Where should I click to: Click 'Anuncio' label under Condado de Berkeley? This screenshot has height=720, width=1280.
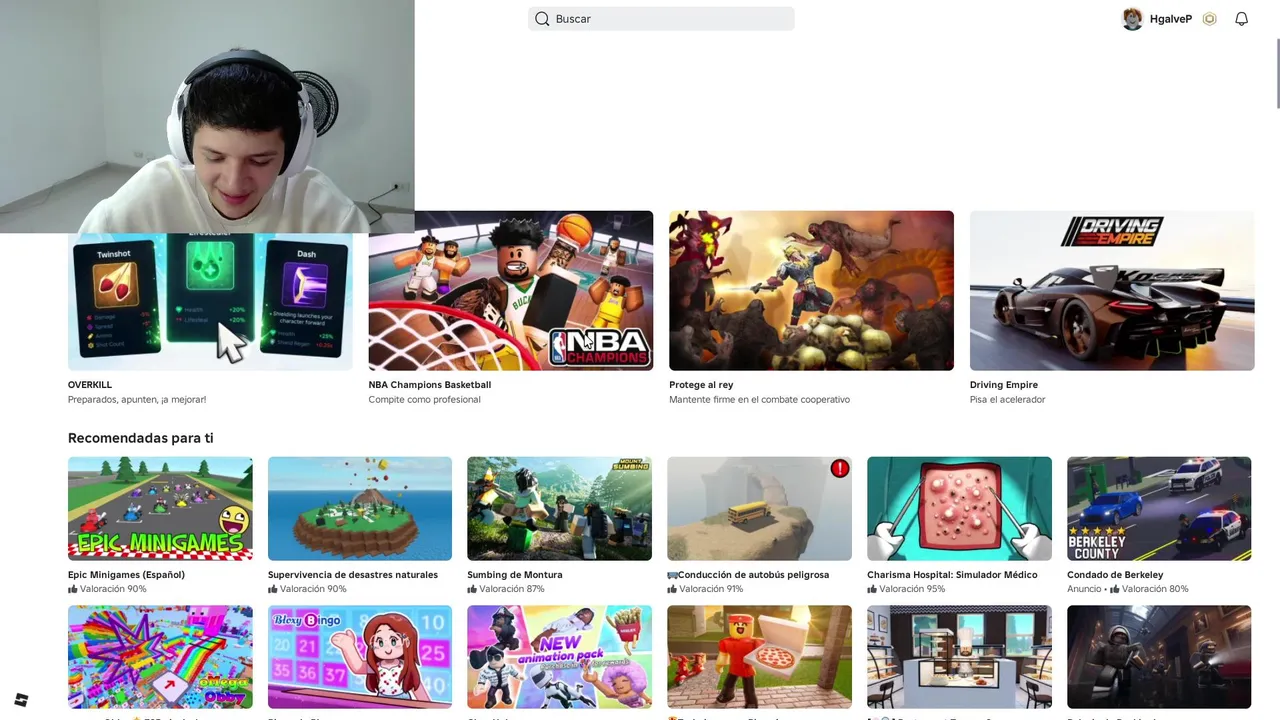pos(1084,589)
